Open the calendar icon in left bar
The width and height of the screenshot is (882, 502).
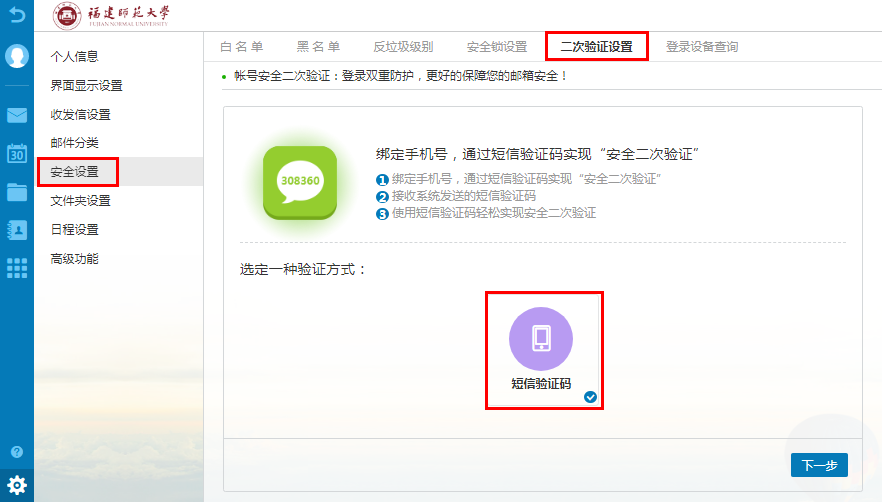(17, 153)
